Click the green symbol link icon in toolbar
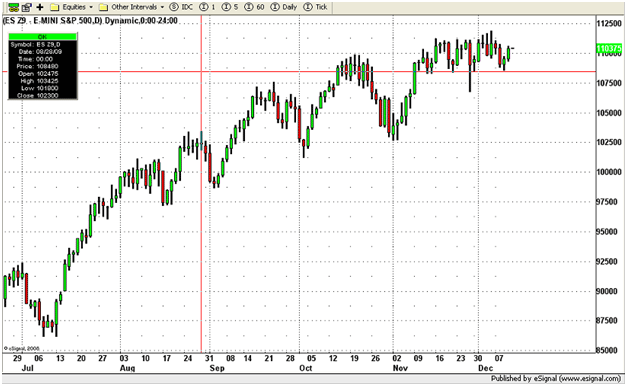This screenshot has width=627, height=386. click(14, 7)
